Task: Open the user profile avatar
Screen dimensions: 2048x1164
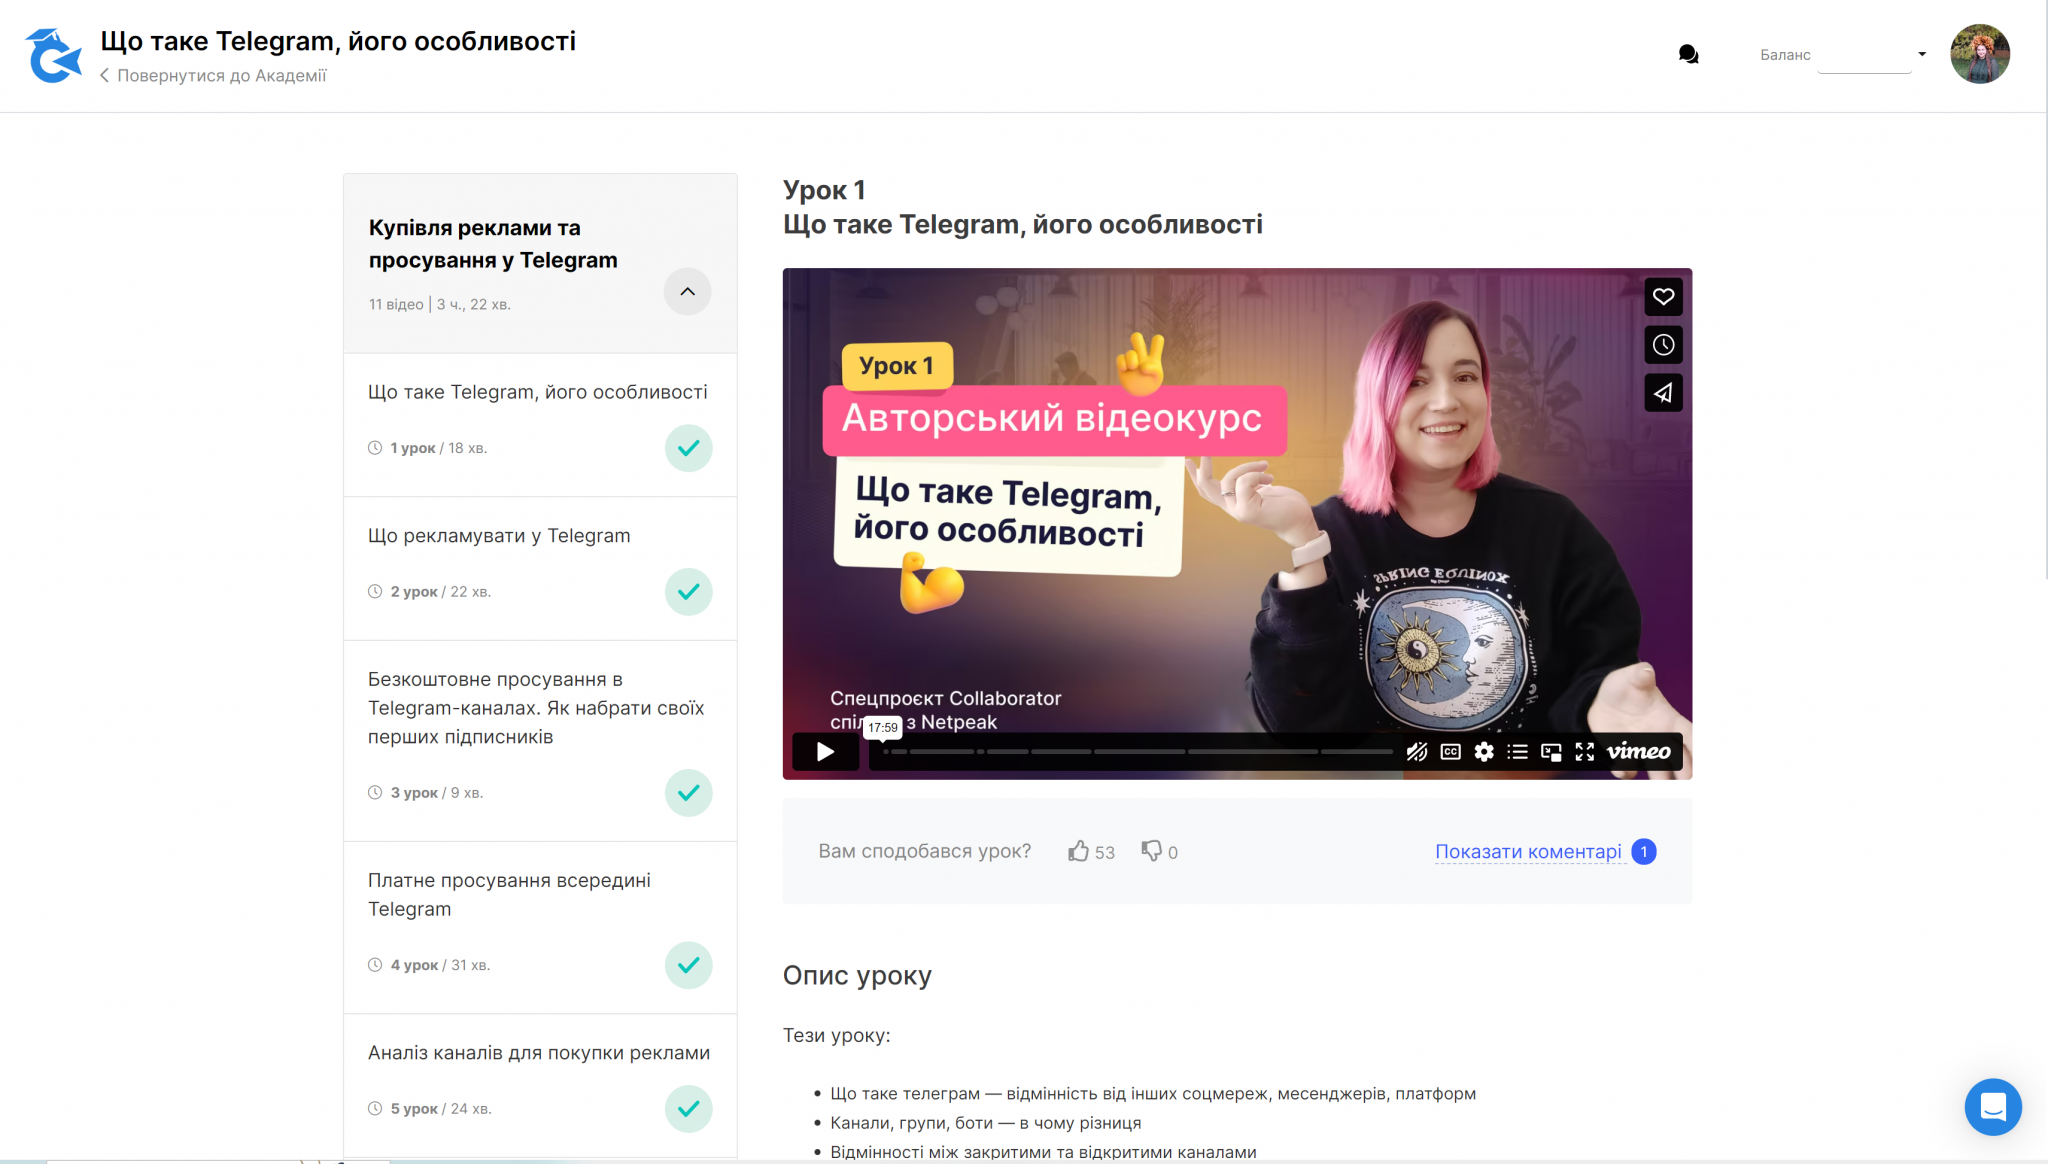Action: (1979, 54)
